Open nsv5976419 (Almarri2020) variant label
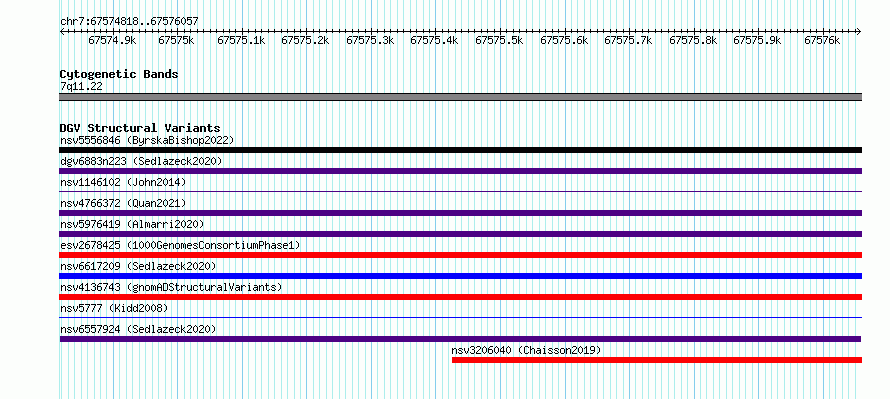Screen dimensions: 890x399 pyautogui.click(x=132, y=224)
